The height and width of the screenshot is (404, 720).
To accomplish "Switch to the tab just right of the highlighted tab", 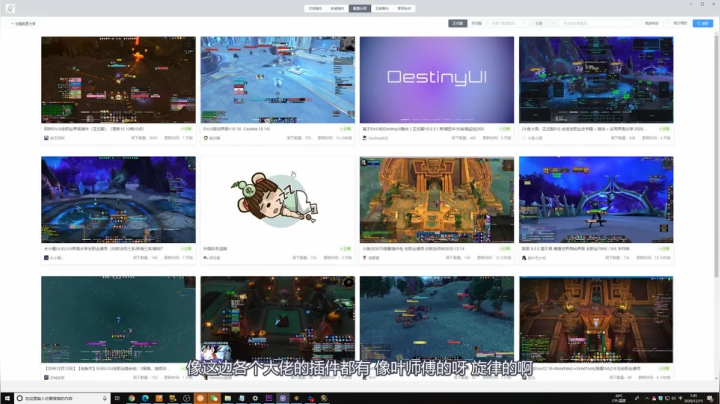I will click(382, 8).
